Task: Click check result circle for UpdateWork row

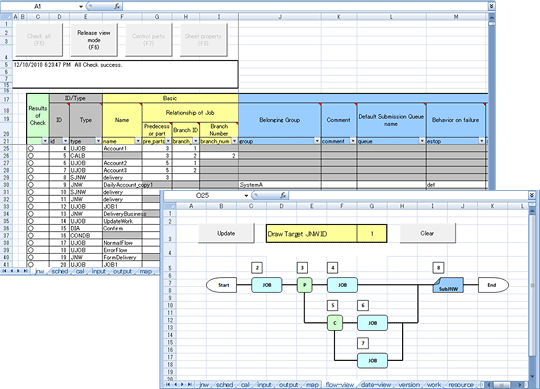Action: tap(31, 221)
